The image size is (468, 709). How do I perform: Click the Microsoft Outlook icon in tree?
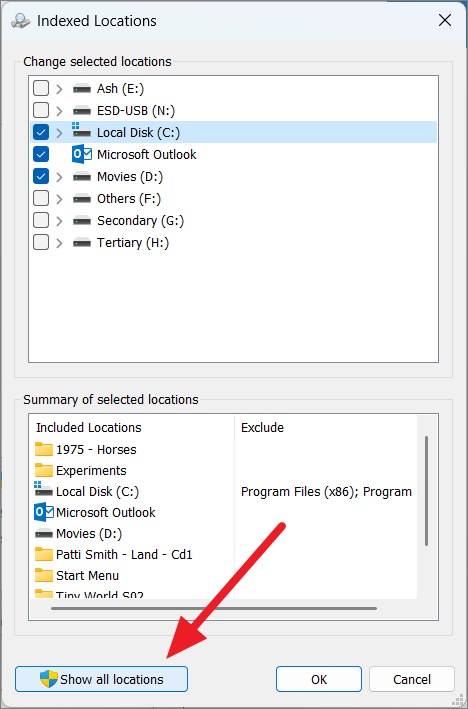(x=82, y=155)
